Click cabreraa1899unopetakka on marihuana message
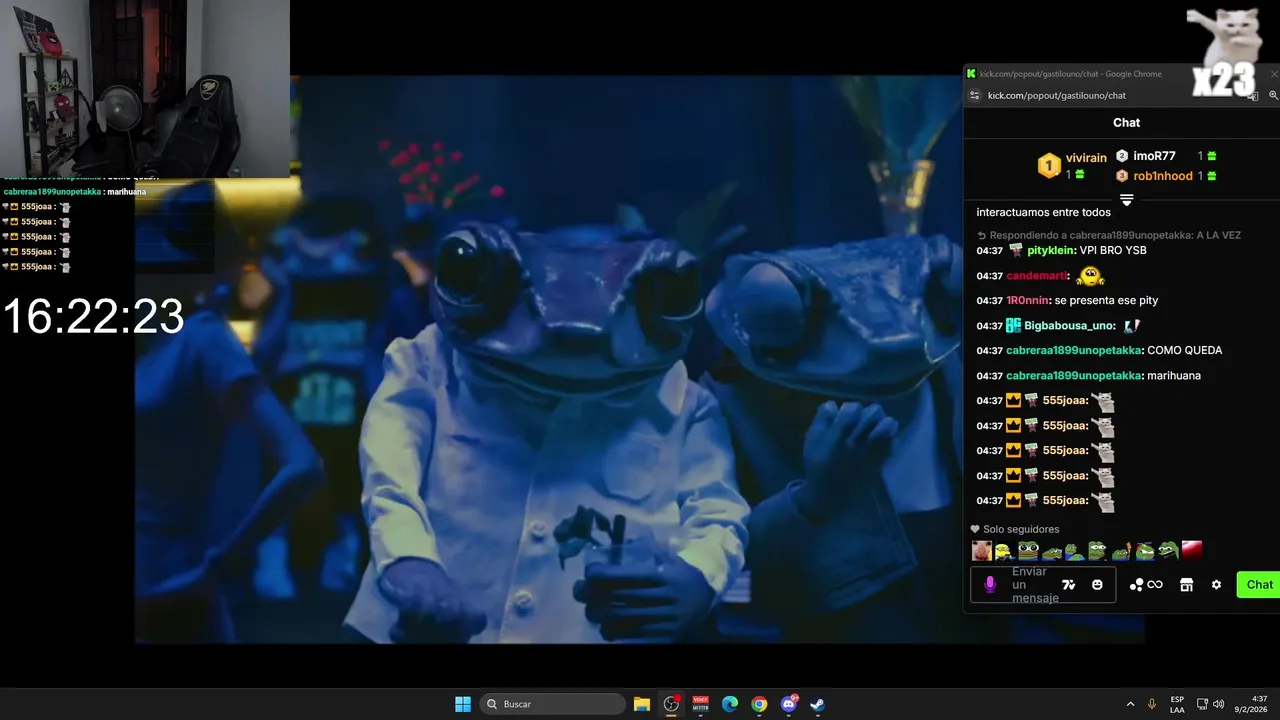Viewport: 1280px width, 720px height. coord(1074,375)
